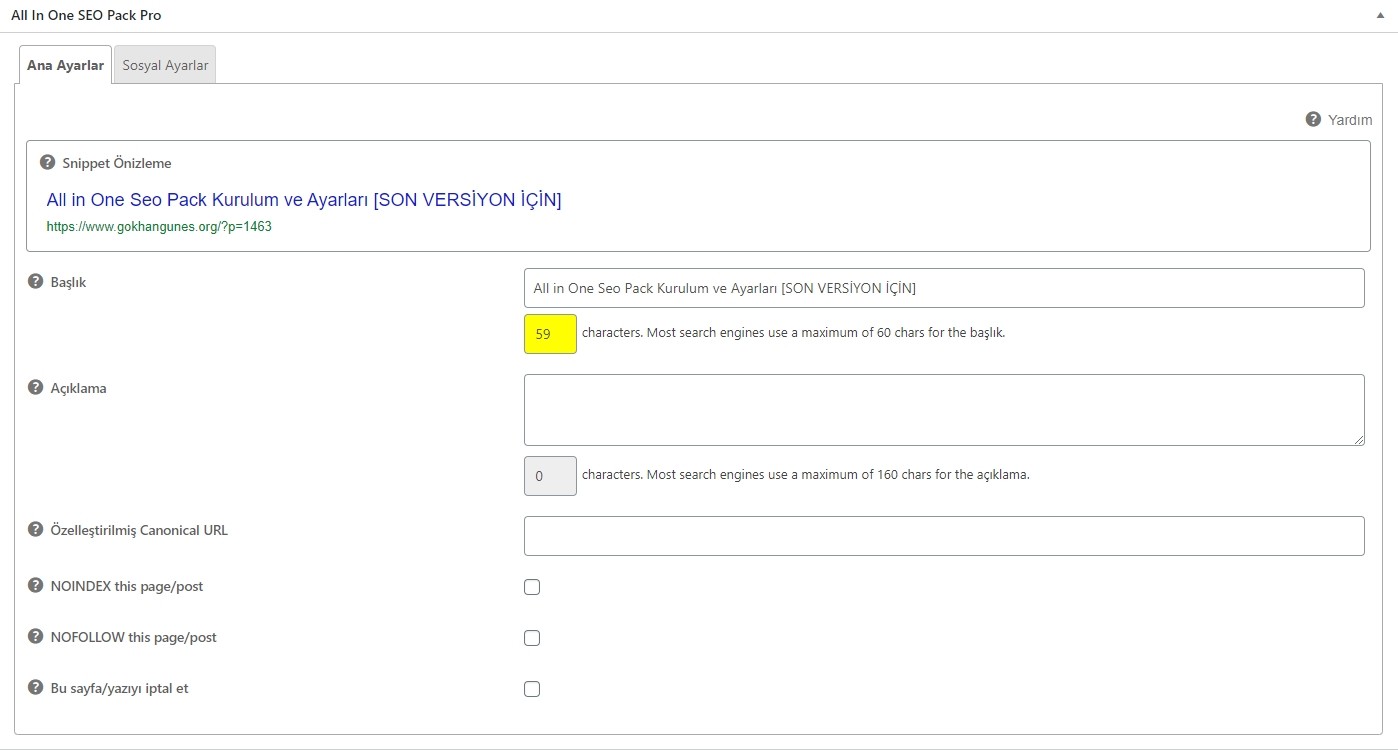Tick the Bu sayfa/yazıyı iptal et checkbox

click(x=532, y=689)
